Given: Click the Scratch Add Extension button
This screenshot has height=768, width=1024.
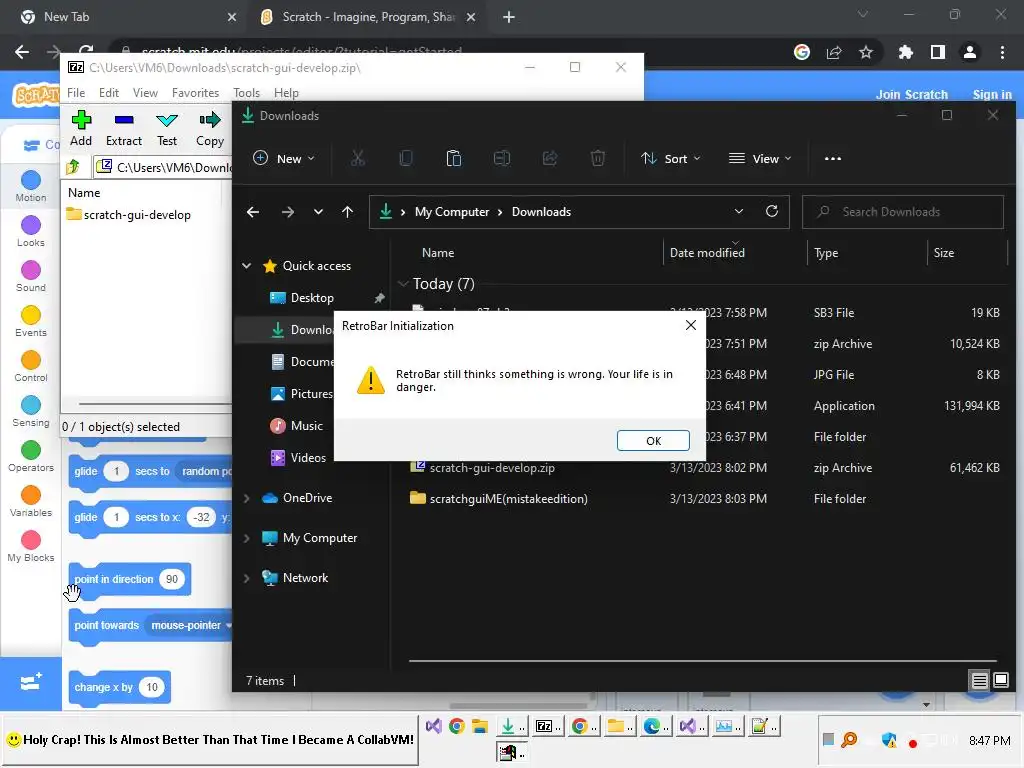Looking at the screenshot, I should click(31, 683).
